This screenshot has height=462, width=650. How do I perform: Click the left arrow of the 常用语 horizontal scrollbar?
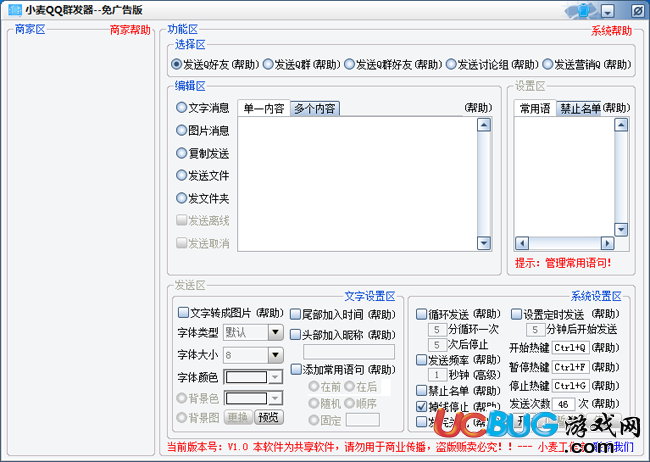pyautogui.click(x=522, y=243)
